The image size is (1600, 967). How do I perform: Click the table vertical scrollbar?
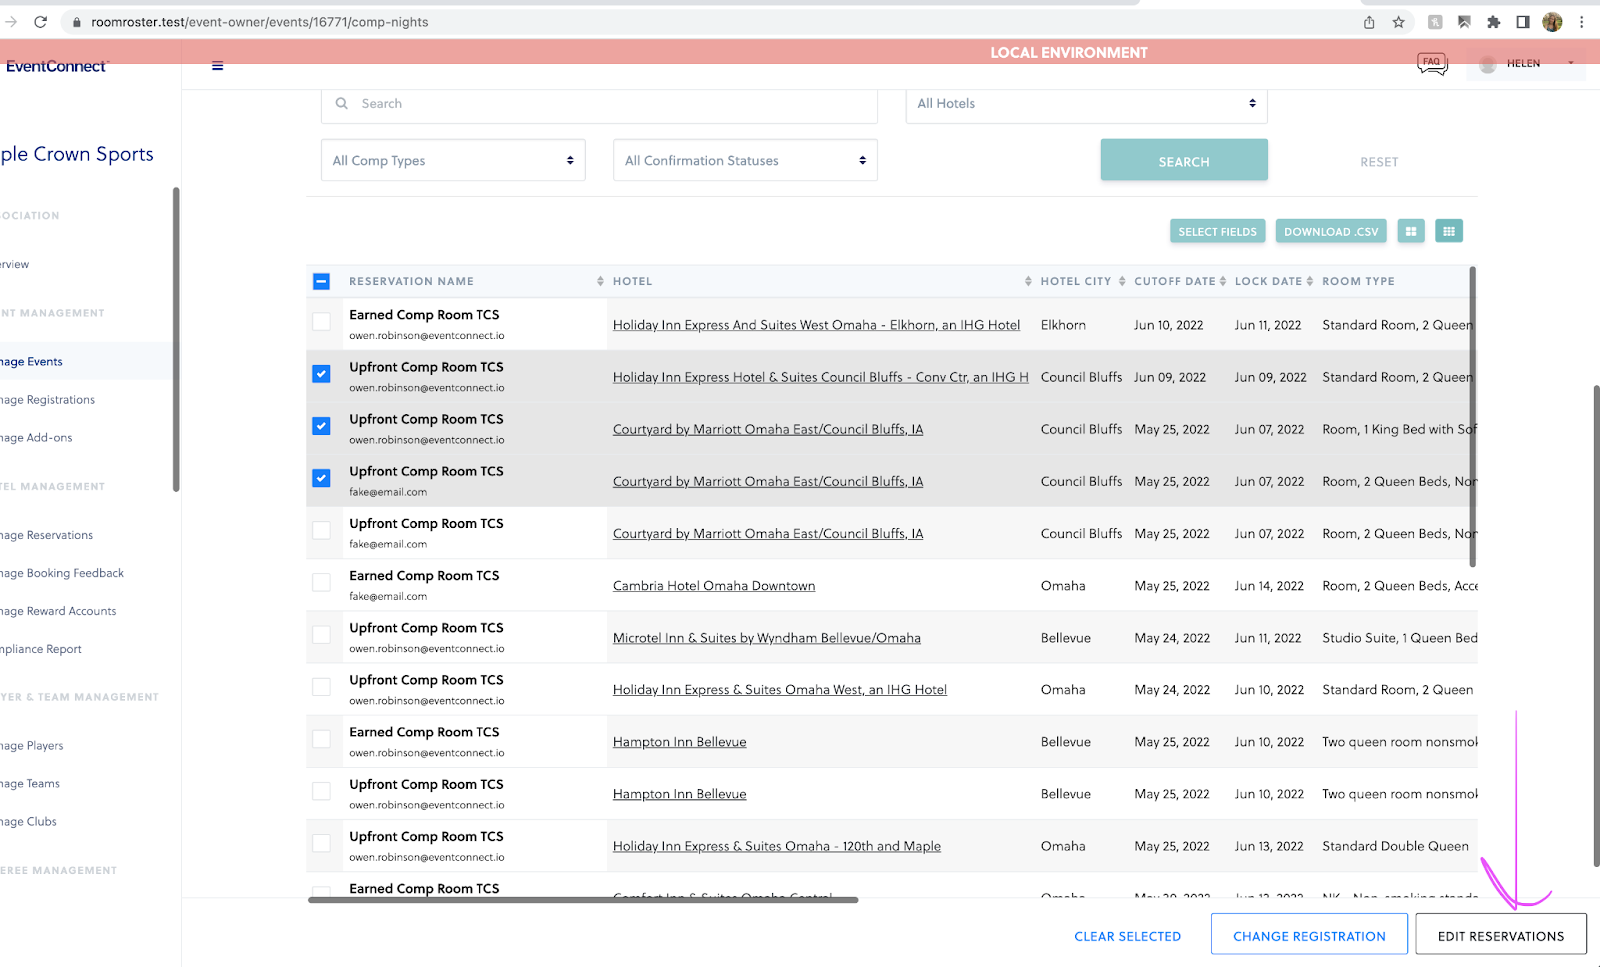[x=1473, y=417]
